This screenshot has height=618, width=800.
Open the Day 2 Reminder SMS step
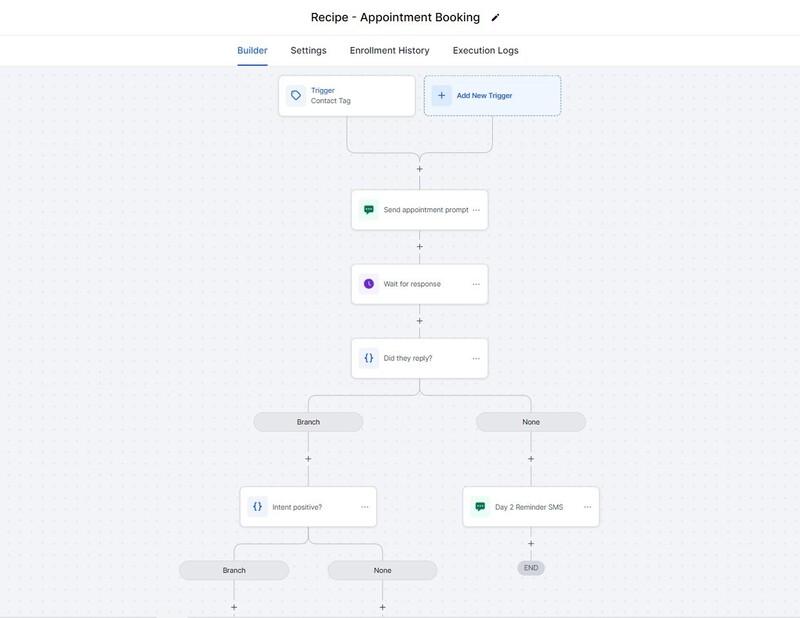pos(531,507)
